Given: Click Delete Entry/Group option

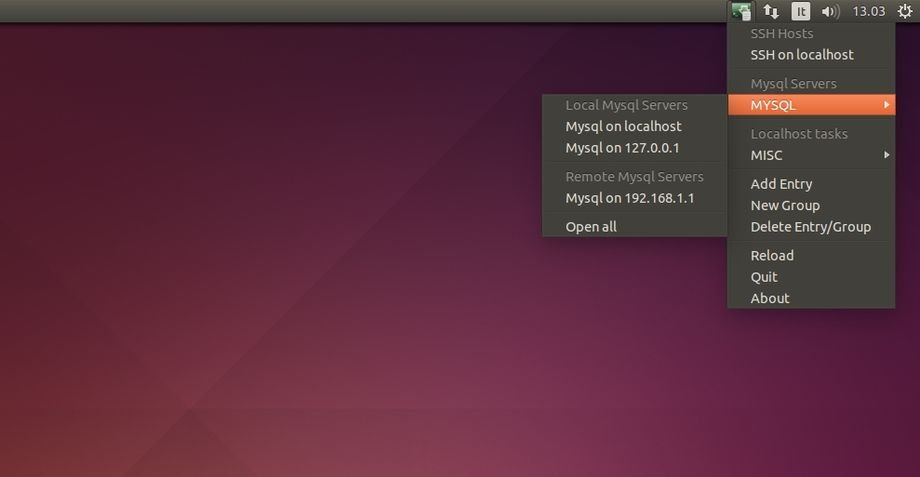Looking at the screenshot, I should pyautogui.click(x=810, y=227).
